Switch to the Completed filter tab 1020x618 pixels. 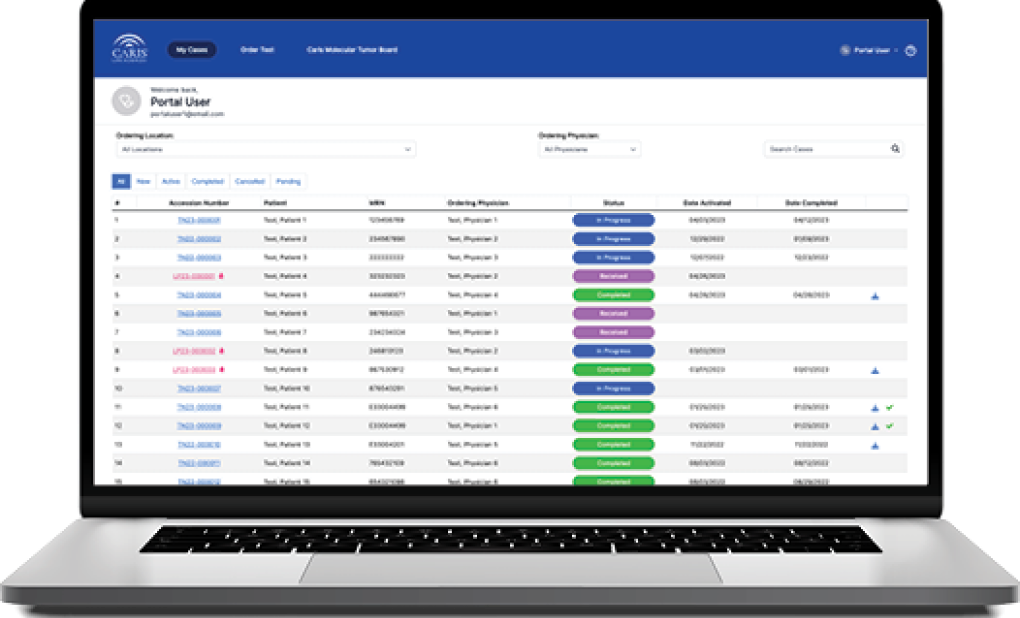pos(207,182)
